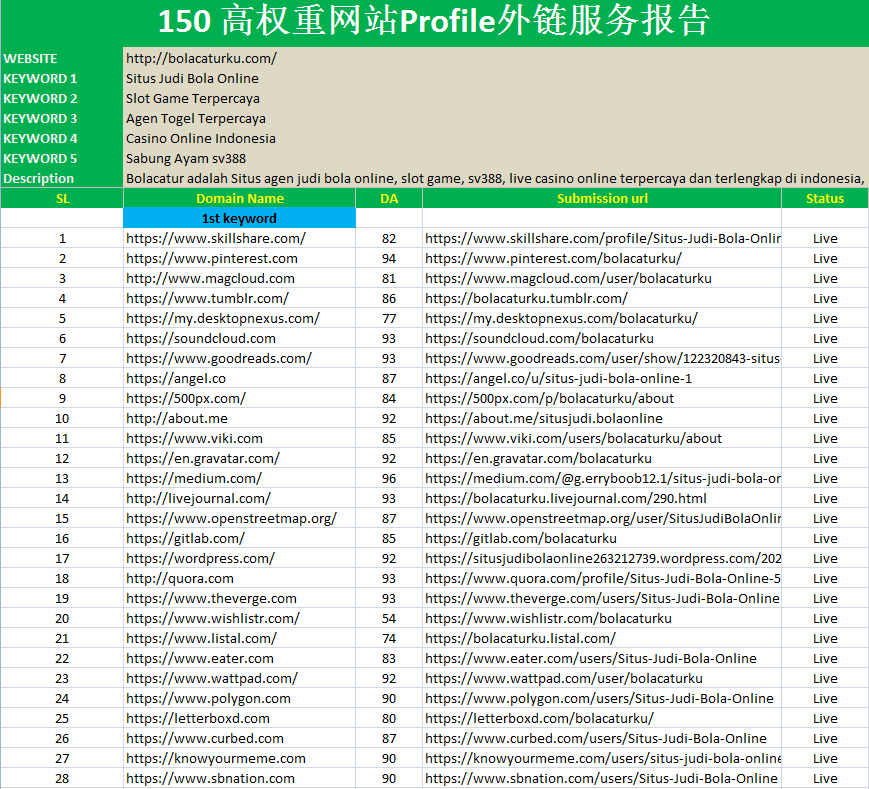Image resolution: width=869 pixels, height=789 pixels.
Task: Click the 'Domain Name' column header
Action: (239, 198)
